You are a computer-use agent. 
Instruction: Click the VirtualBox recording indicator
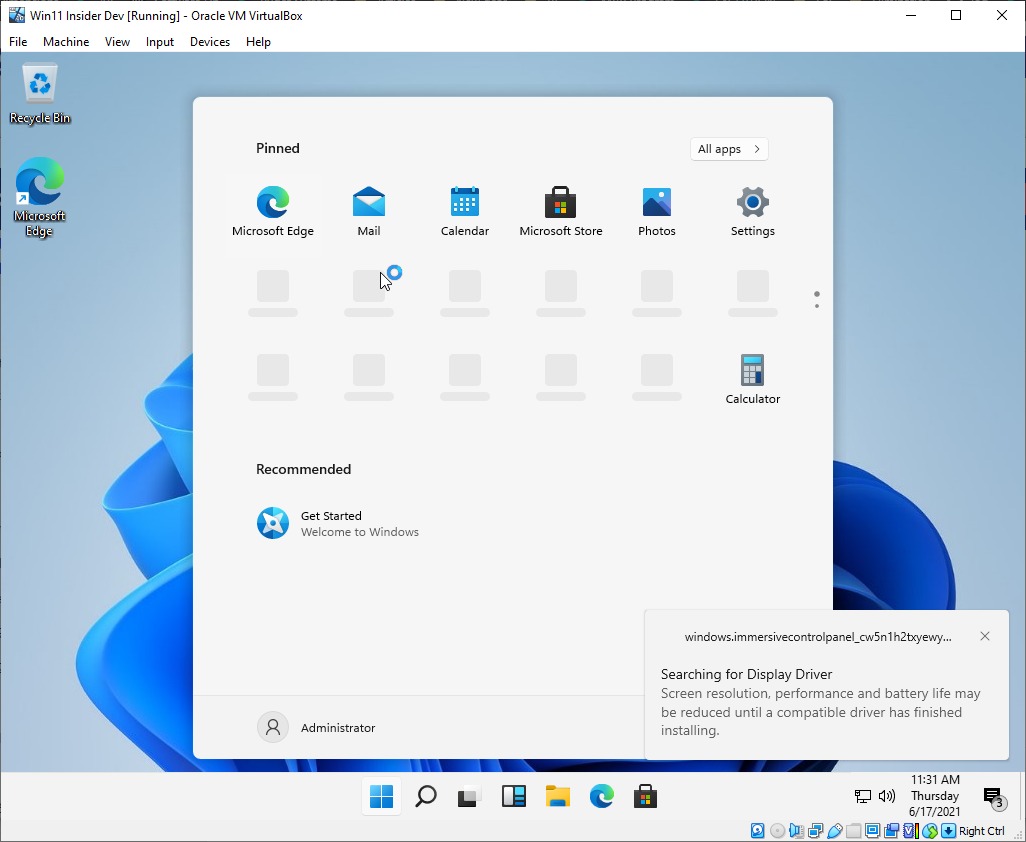tap(891, 831)
